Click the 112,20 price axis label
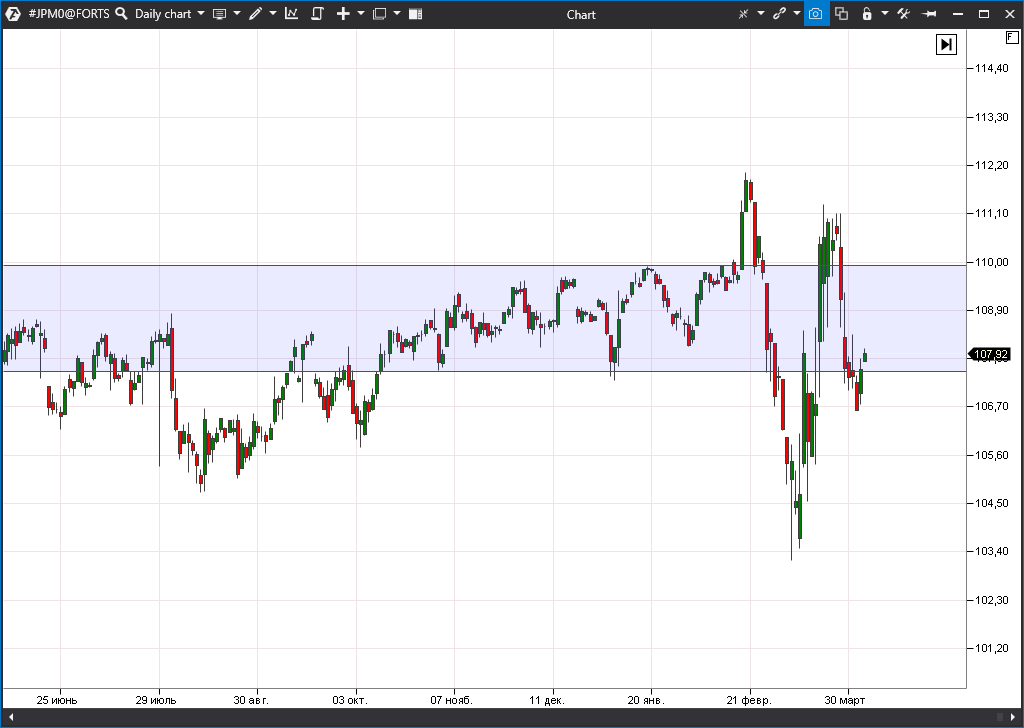The height and width of the screenshot is (728, 1024). coord(991,166)
